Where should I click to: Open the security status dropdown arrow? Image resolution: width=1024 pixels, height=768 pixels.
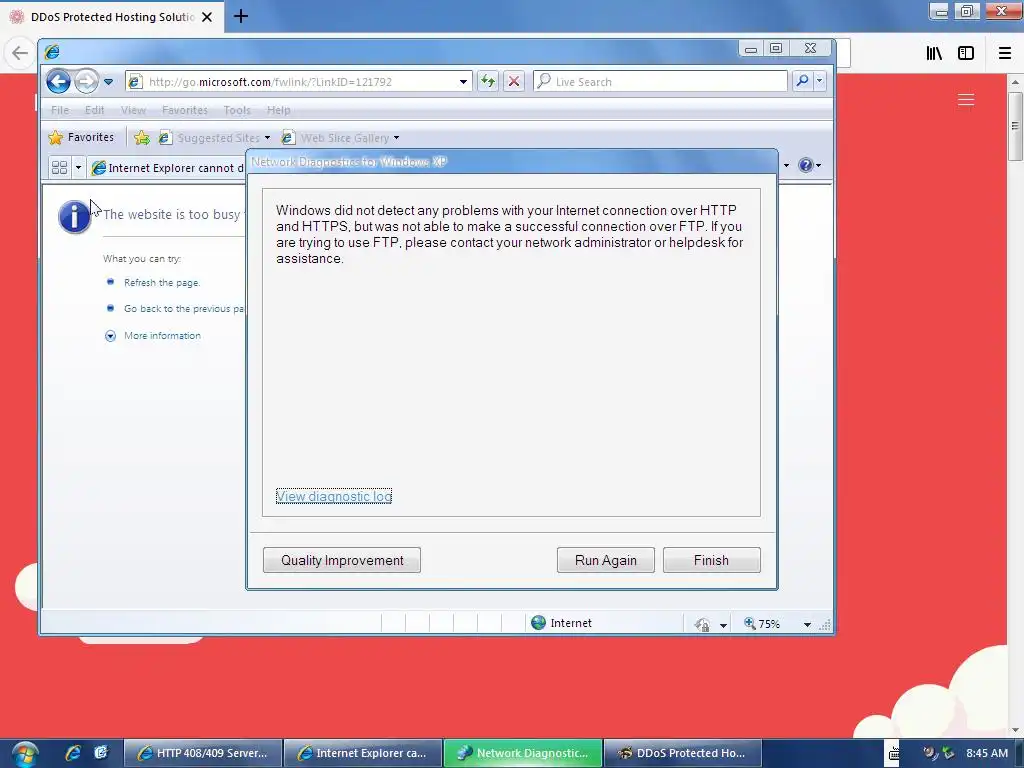click(723, 625)
